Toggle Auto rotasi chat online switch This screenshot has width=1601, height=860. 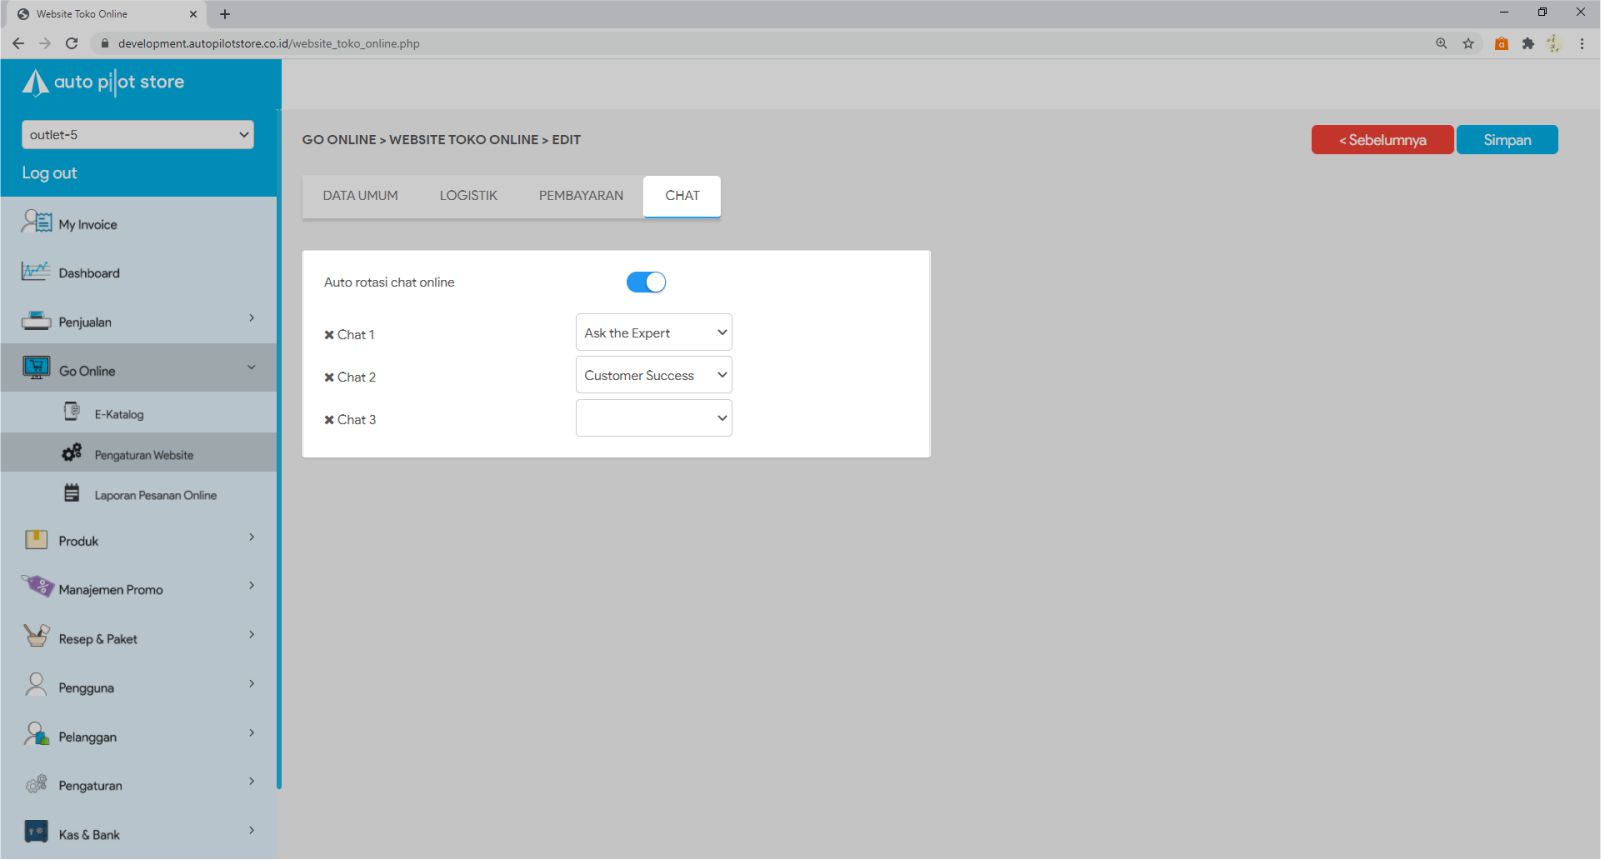tap(646, 282)
